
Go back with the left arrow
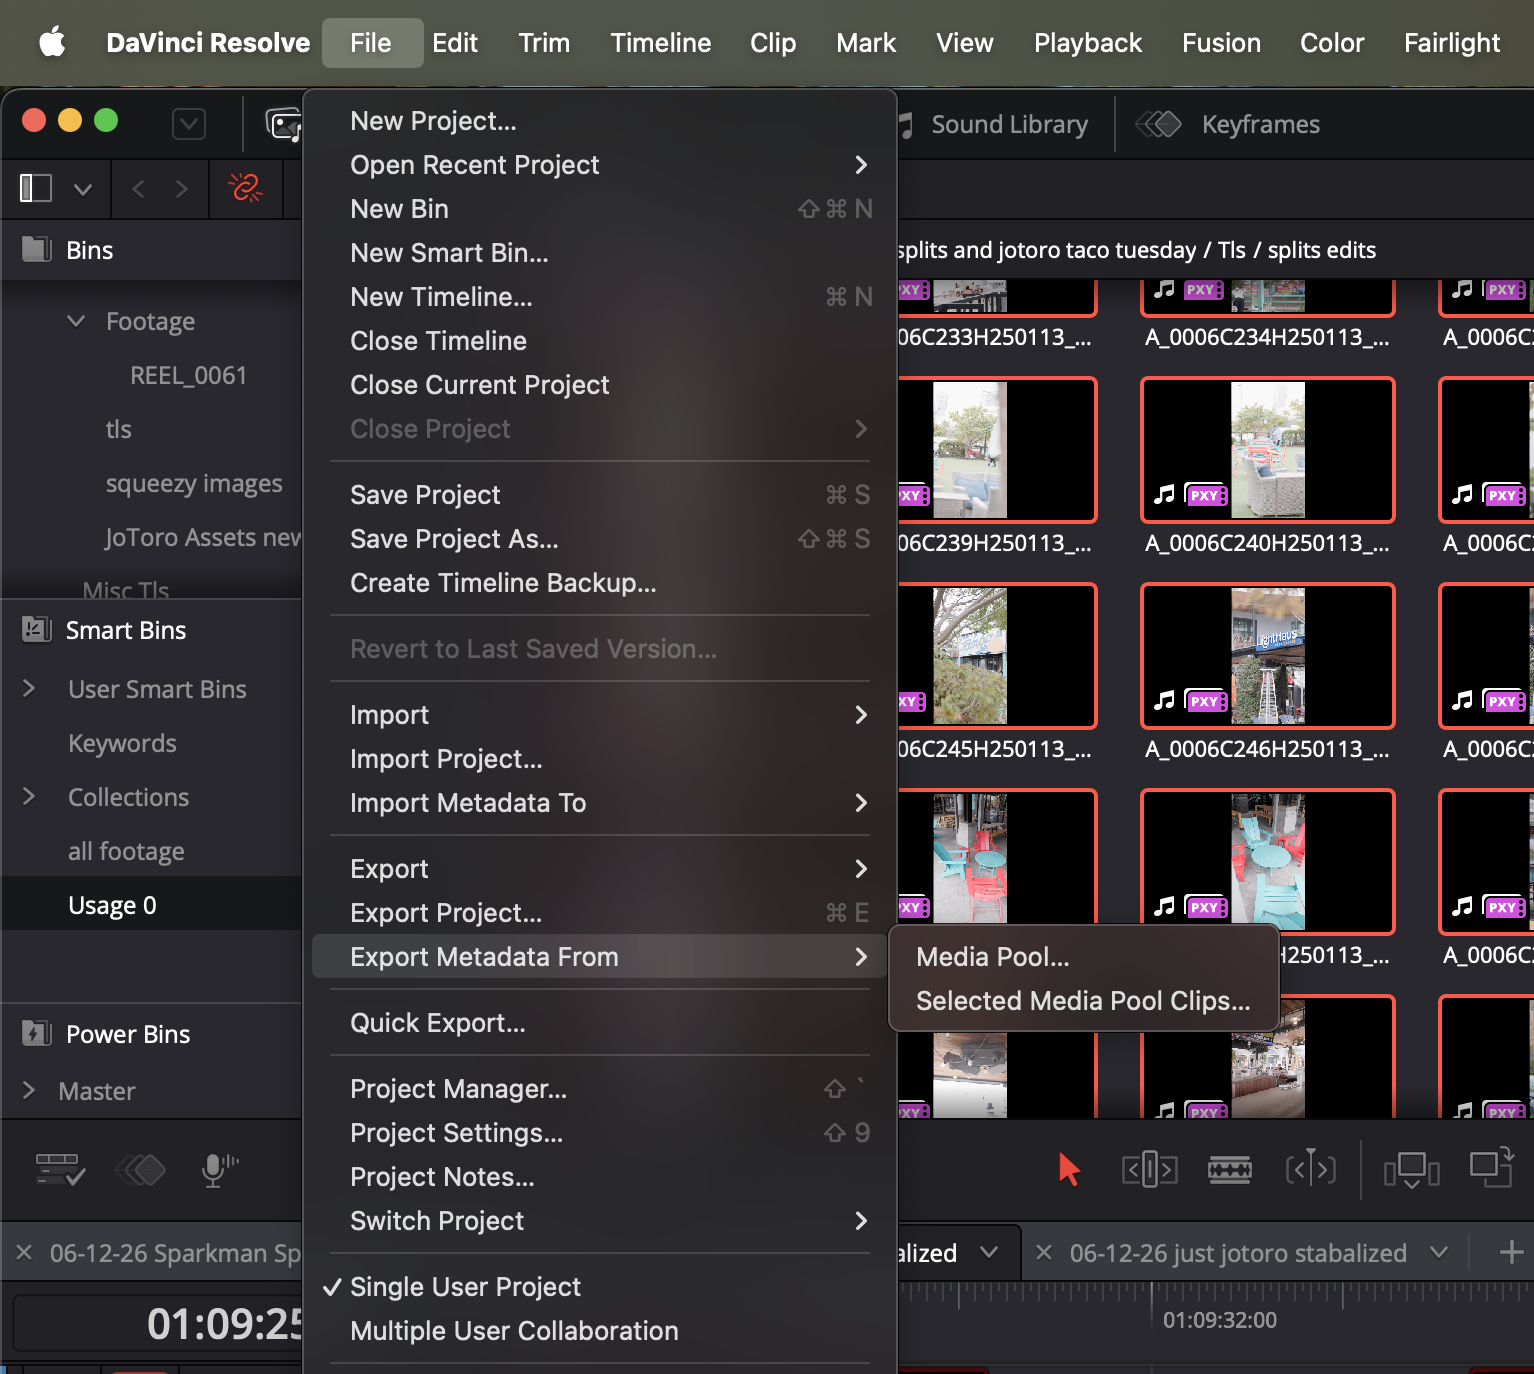coord(139,188)
